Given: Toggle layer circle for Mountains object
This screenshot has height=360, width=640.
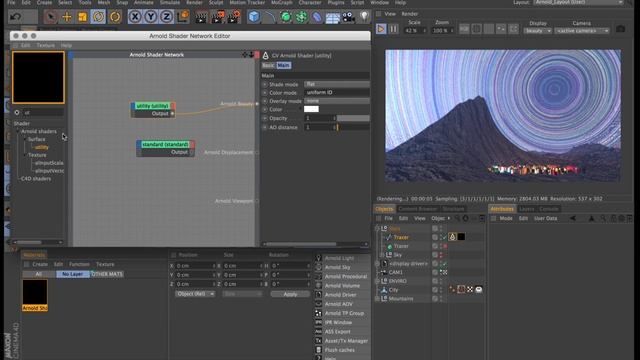Looking at the screenshot, I should (435, 299).
